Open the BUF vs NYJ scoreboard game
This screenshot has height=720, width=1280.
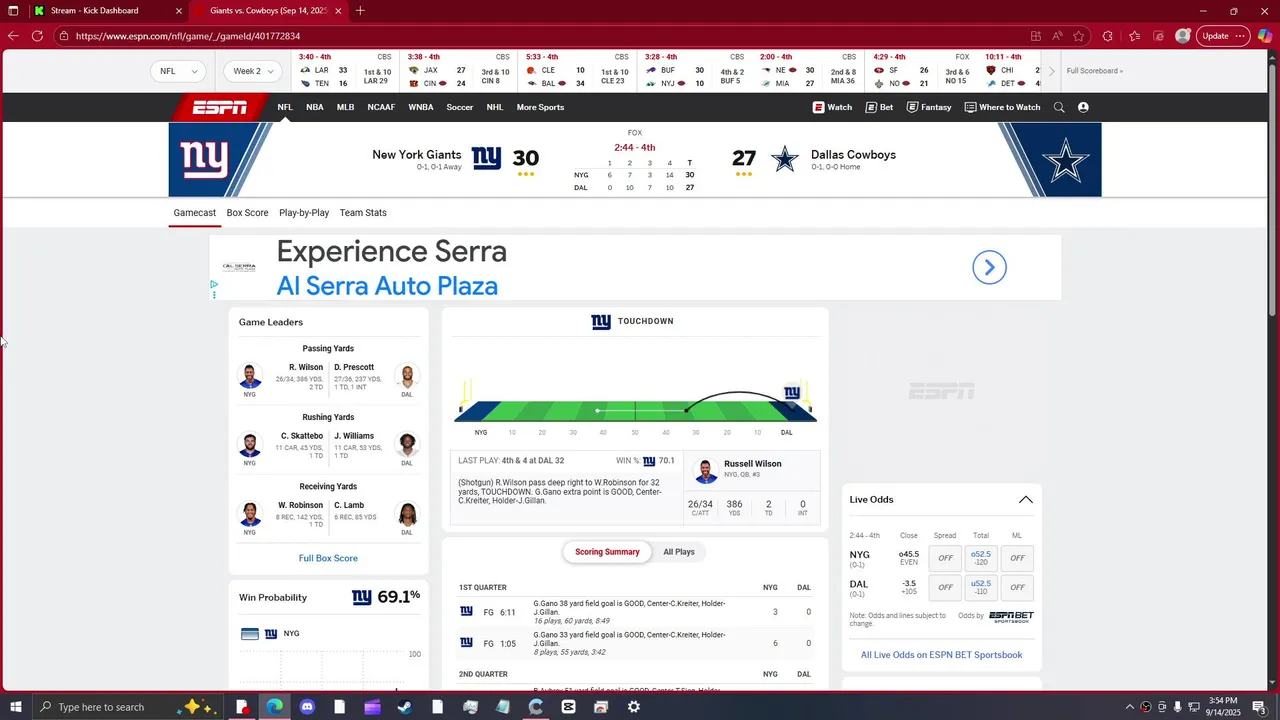(695, 71)
